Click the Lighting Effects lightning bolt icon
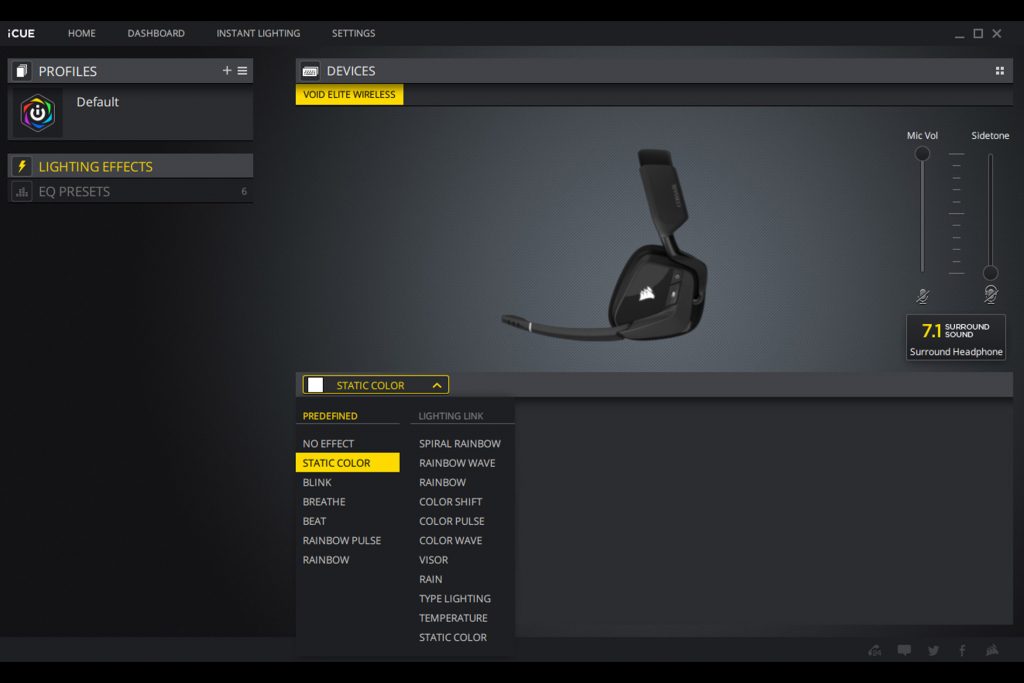1024x683 pixels. (x=22, y=167)
